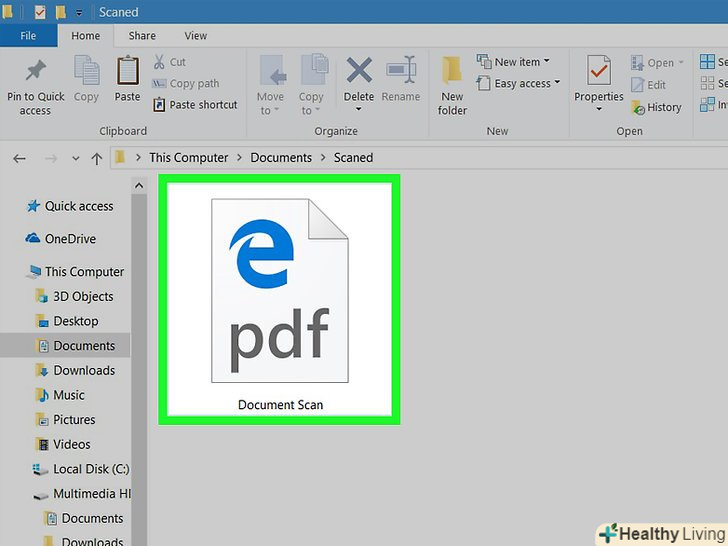Click the new folder icon in the title bar
This screenshot has height=546, width=728.
coord(60,12)
